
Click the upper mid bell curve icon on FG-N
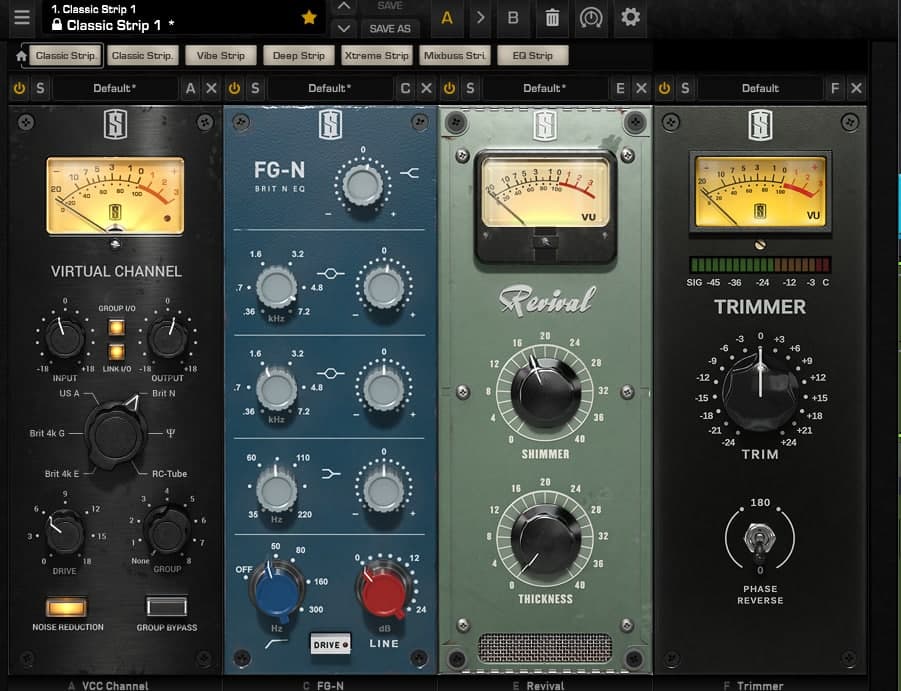pos(330,273)
